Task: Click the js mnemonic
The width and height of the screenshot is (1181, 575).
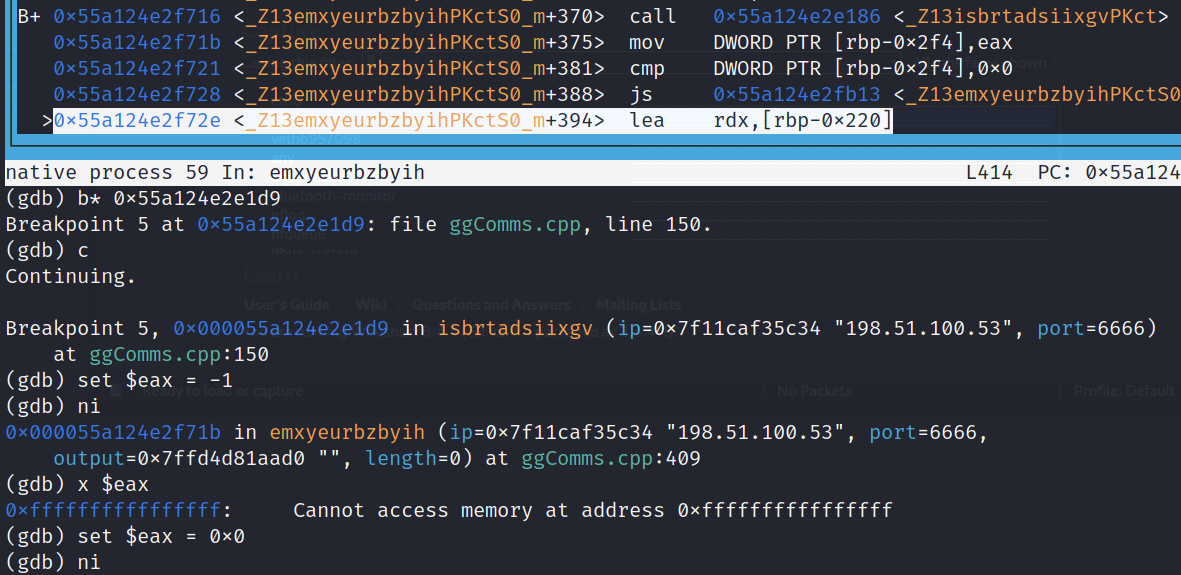Action: pos(640,95)
